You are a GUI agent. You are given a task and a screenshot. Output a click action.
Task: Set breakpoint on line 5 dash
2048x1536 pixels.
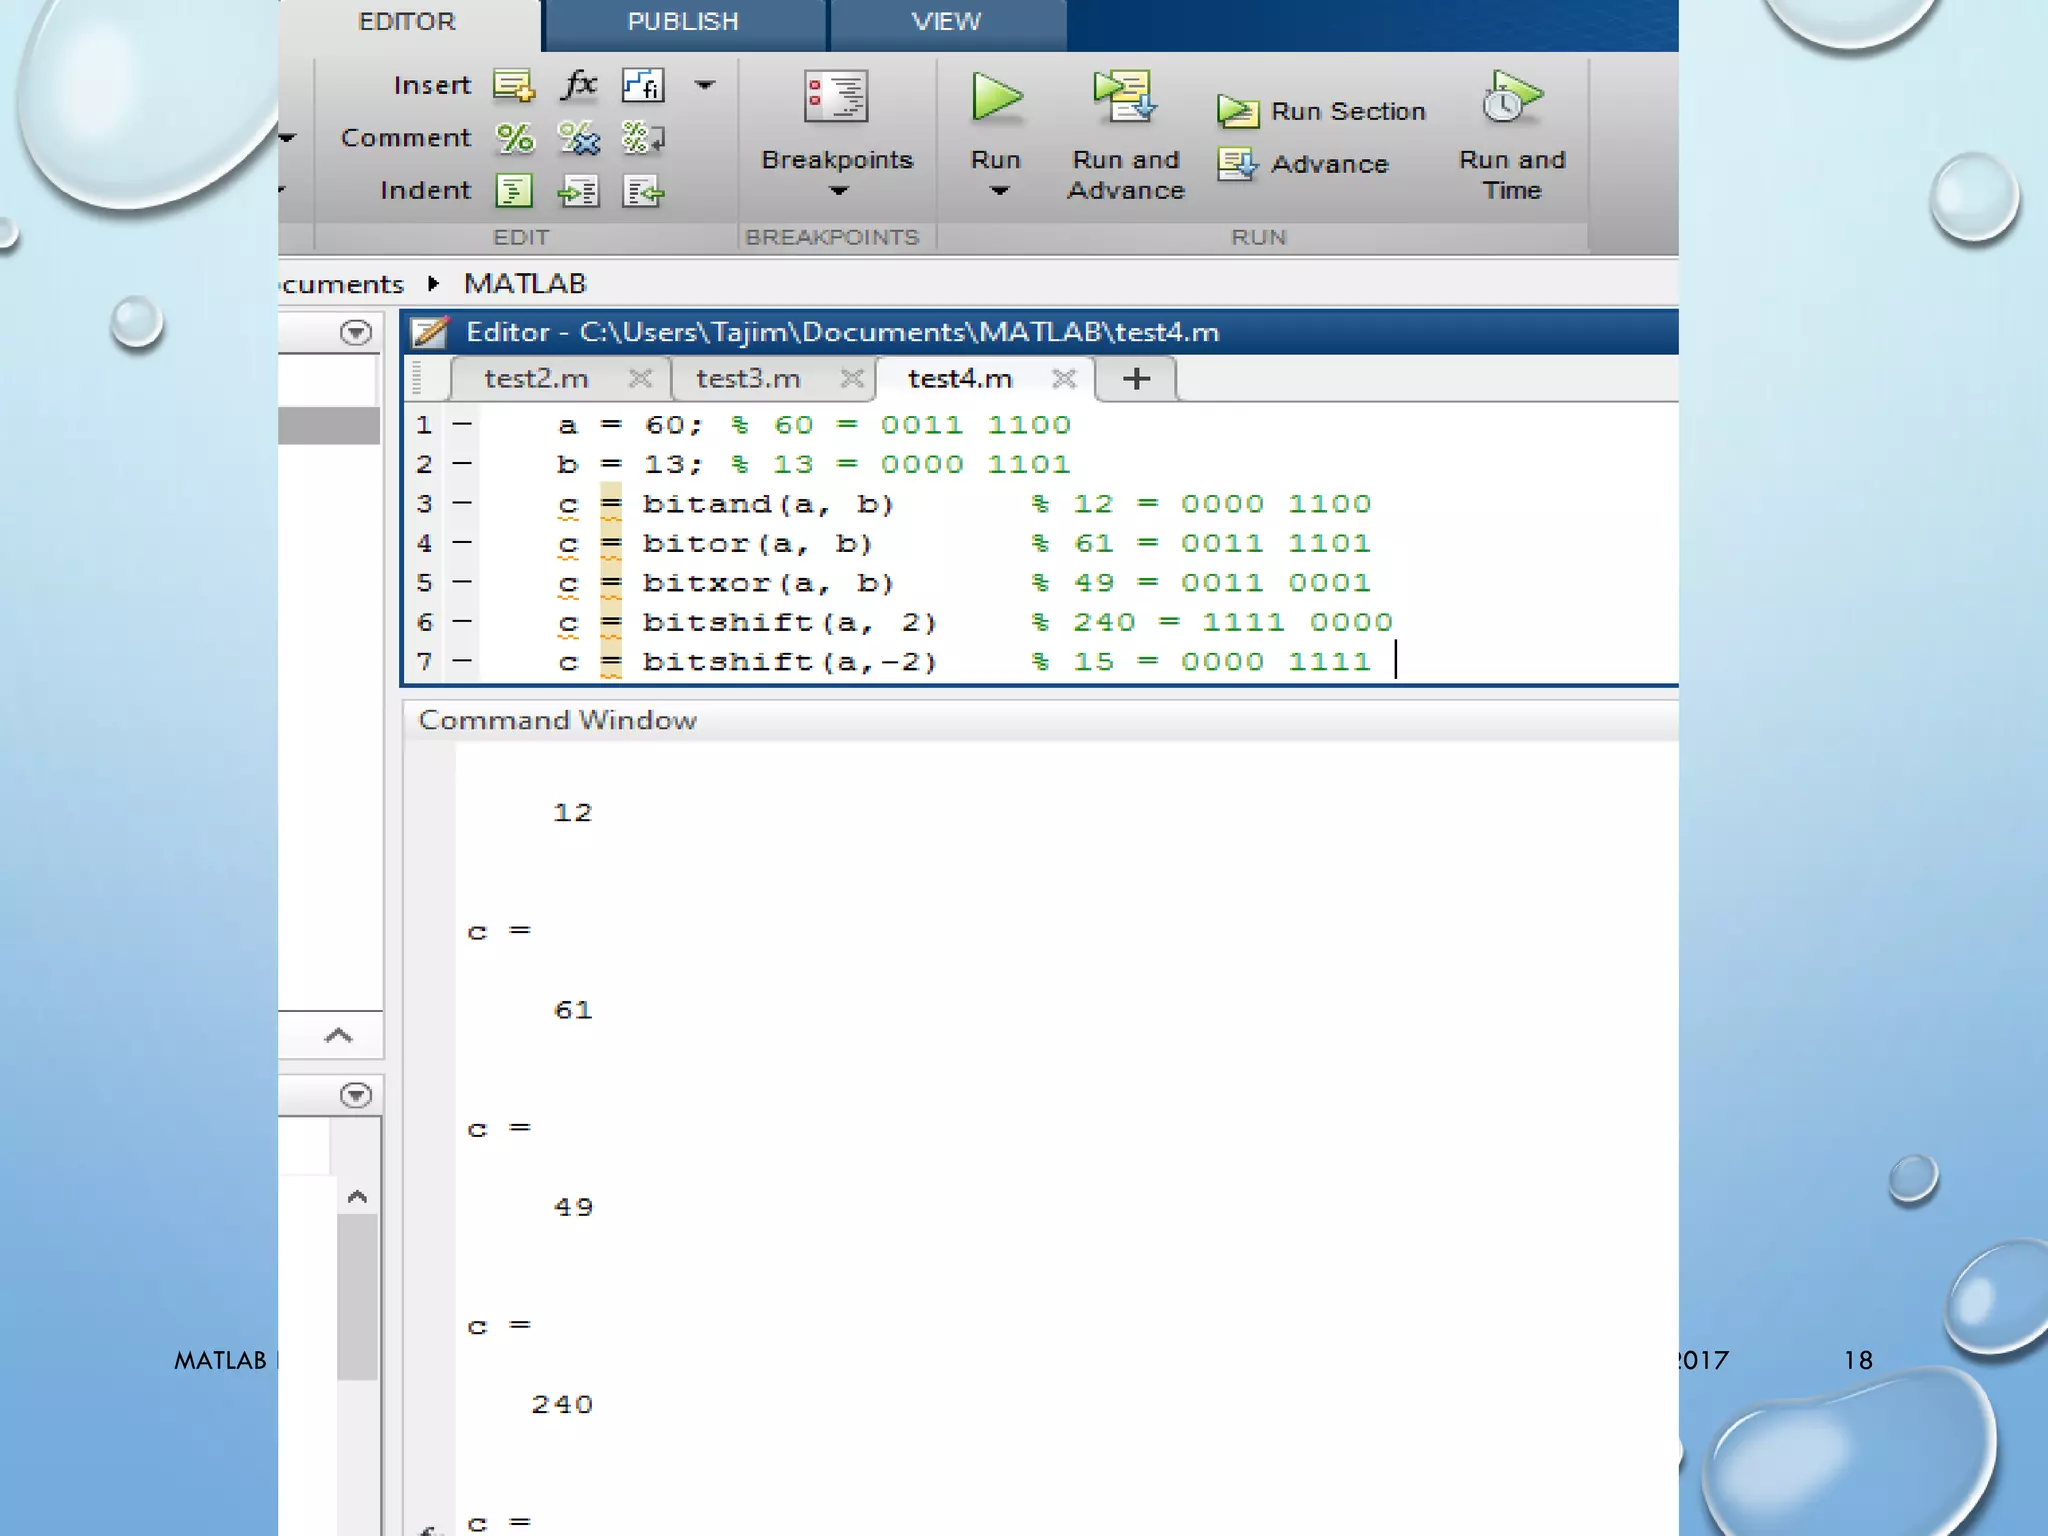(x=461, y=582)
